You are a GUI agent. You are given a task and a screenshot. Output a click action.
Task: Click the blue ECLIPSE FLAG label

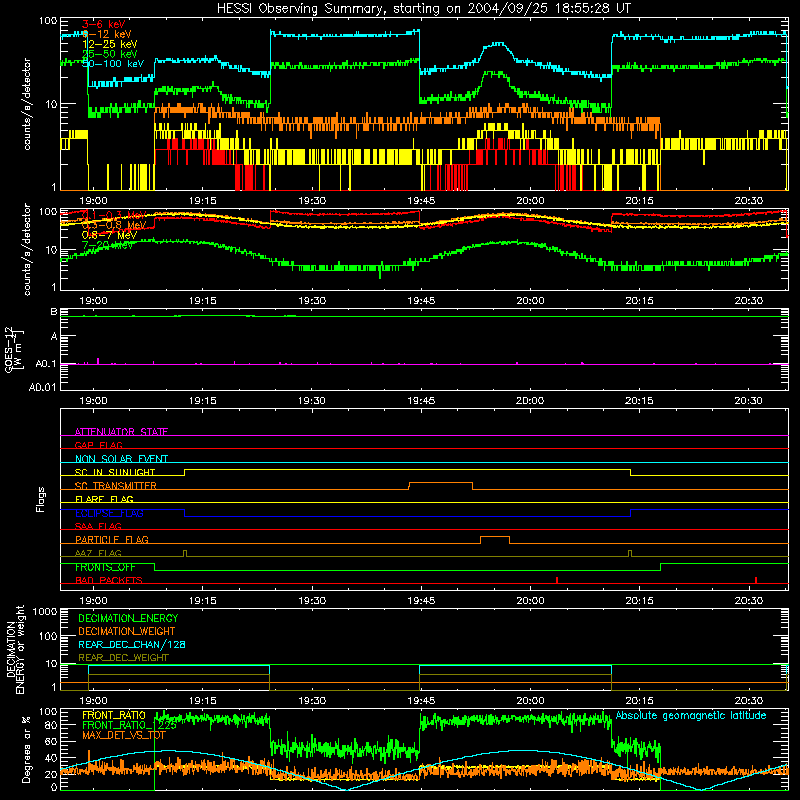click(109, 513)
